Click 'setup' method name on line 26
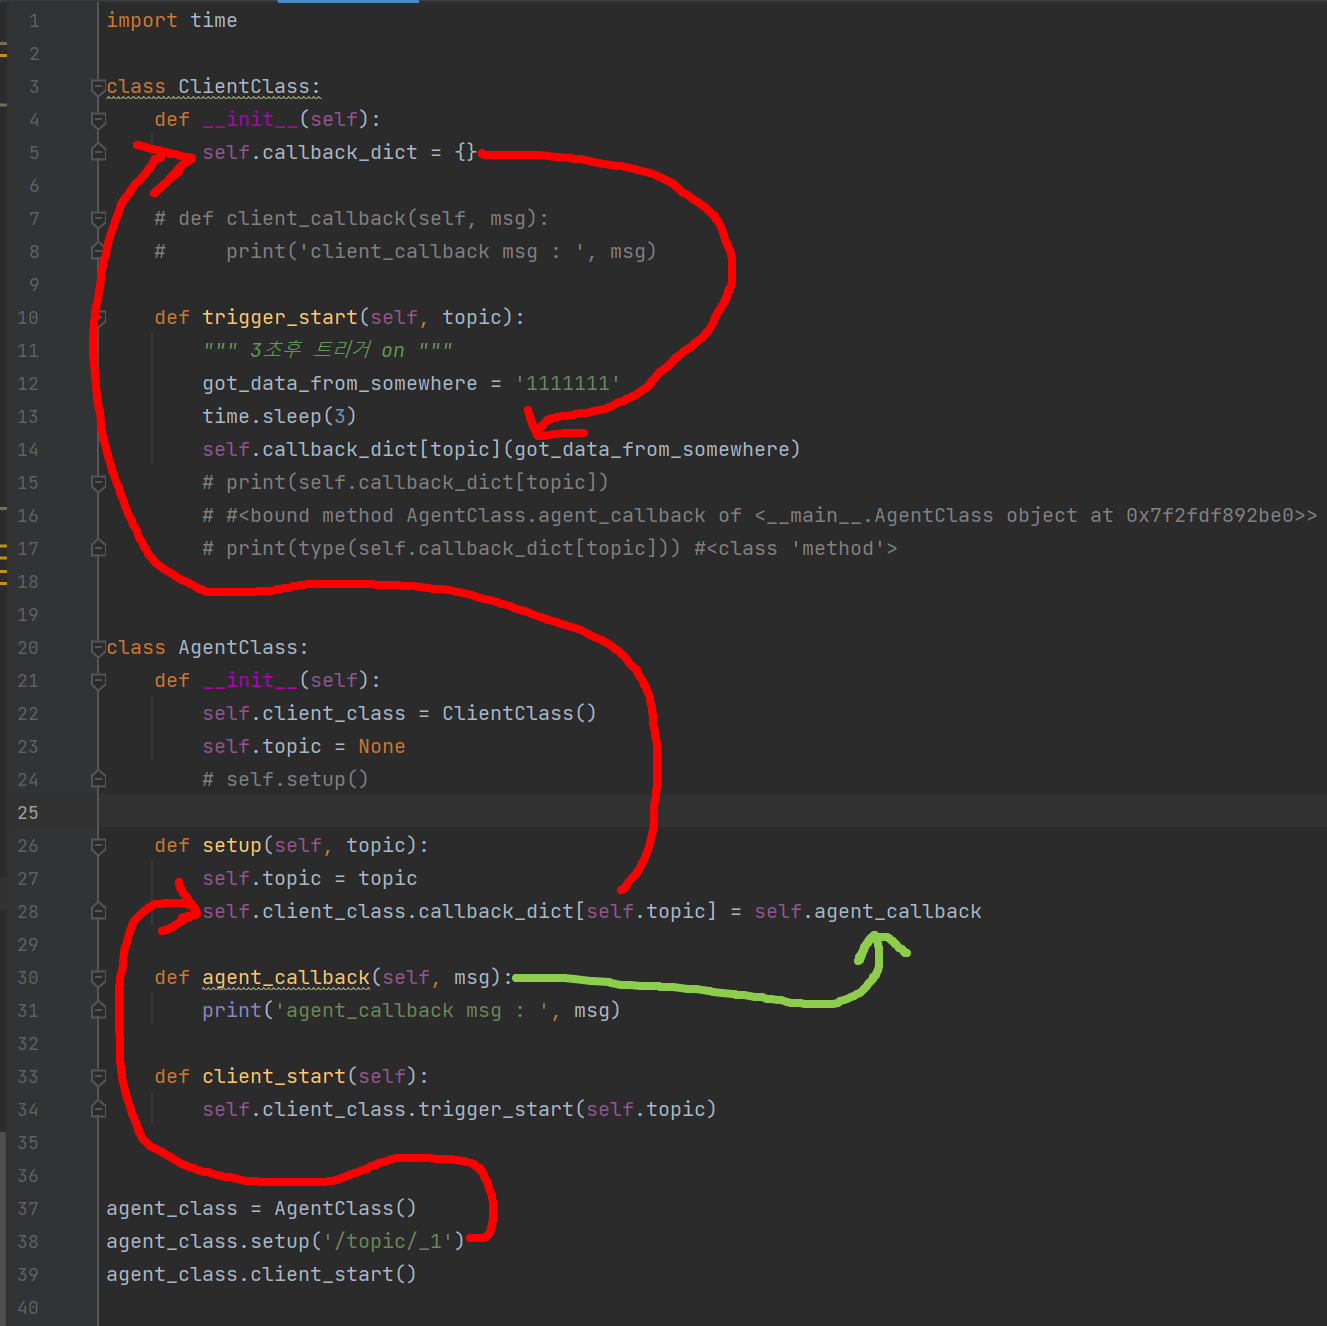 tap(232, 846)
